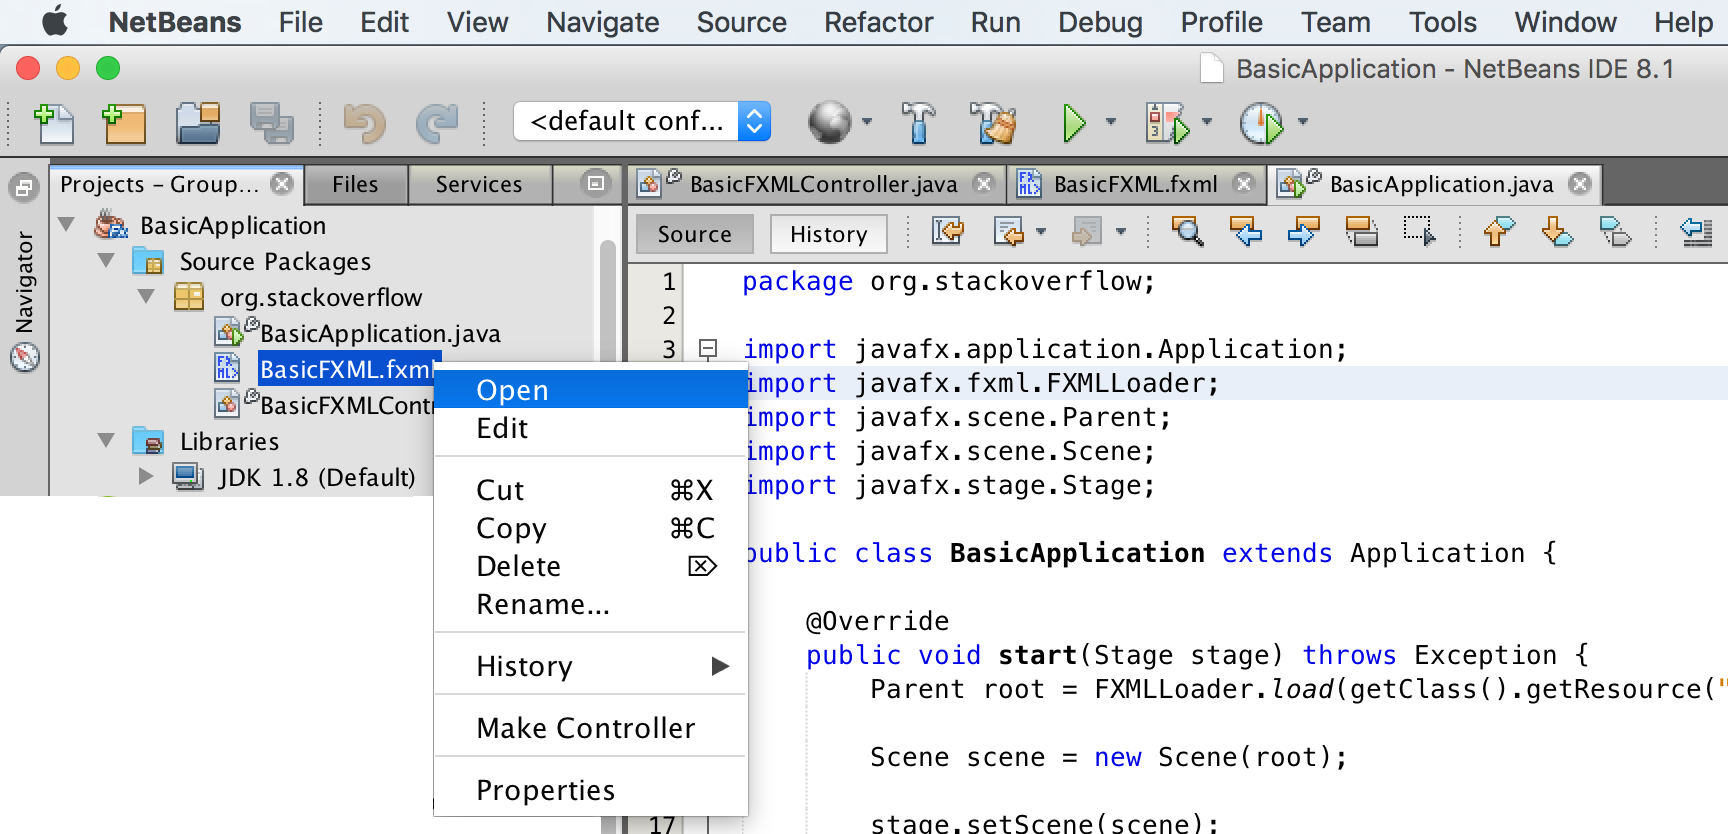Screen dimensions: 1728x834
Task: Click the Profile Project clock icon
Action: [x=1261, y=123]
